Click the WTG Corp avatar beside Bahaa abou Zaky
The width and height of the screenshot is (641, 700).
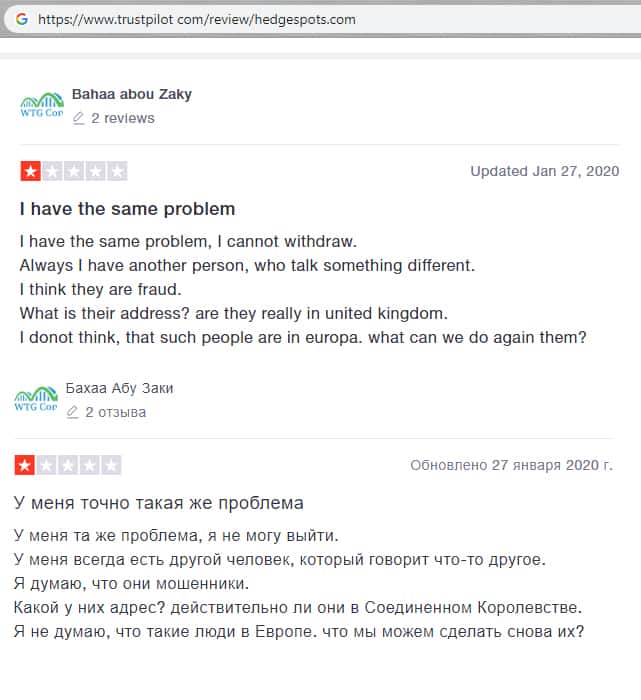click(41, 105)
